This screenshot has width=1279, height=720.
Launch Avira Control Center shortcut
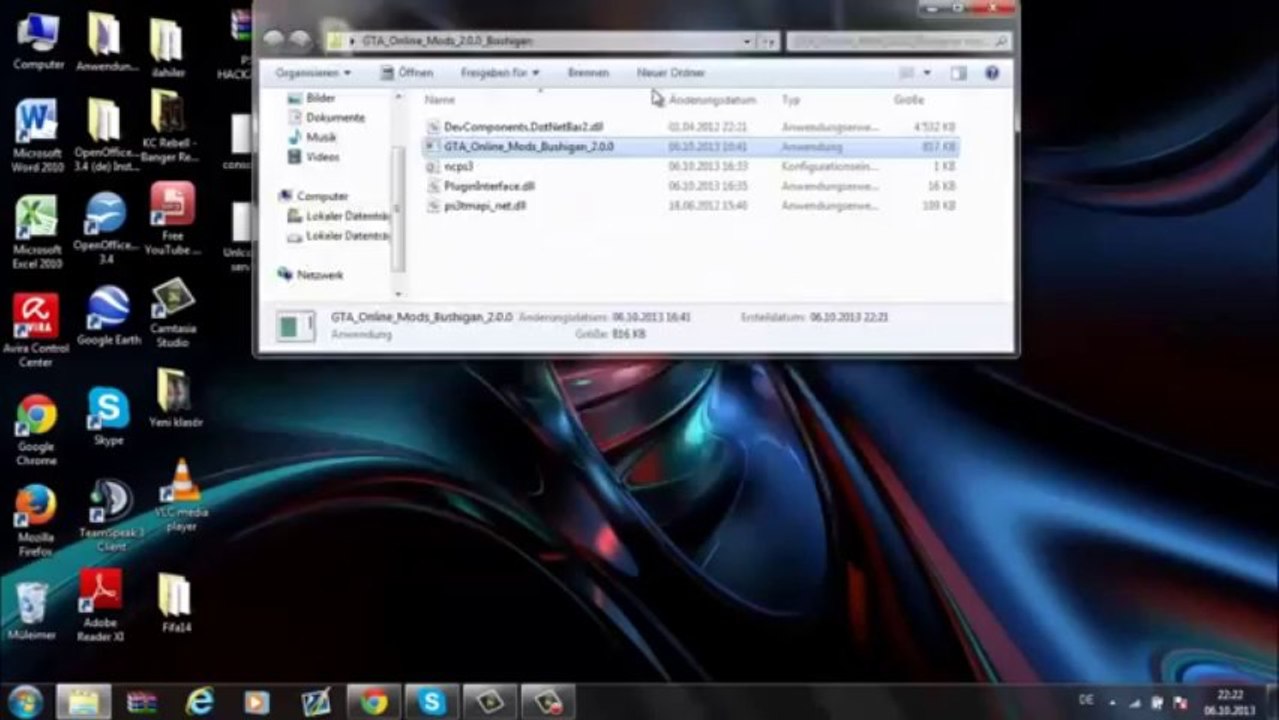[36, 330]
